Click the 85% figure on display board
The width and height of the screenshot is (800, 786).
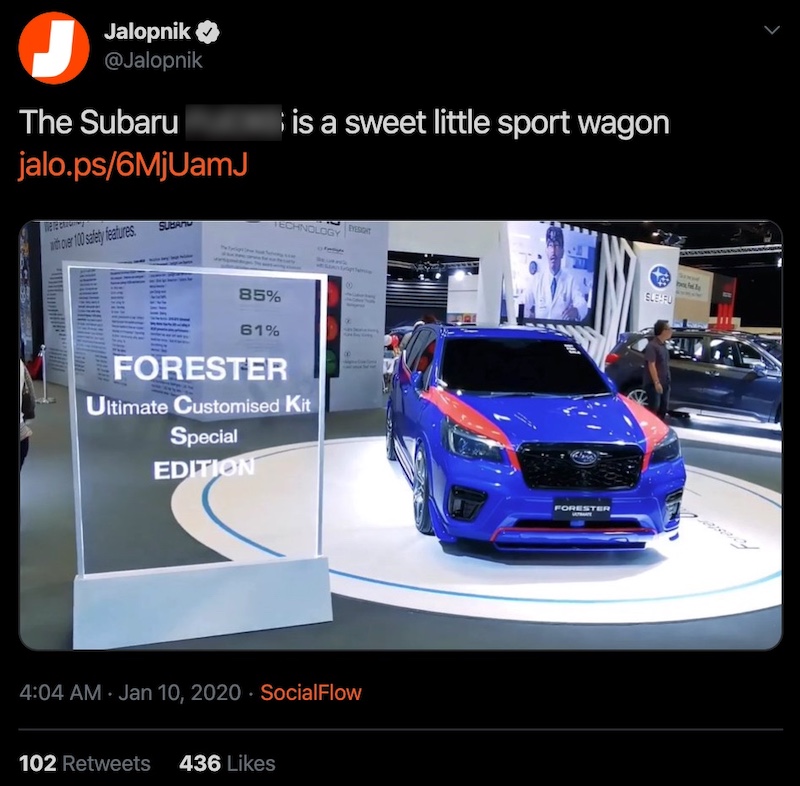pyautogui.click(x=260, y=295)
